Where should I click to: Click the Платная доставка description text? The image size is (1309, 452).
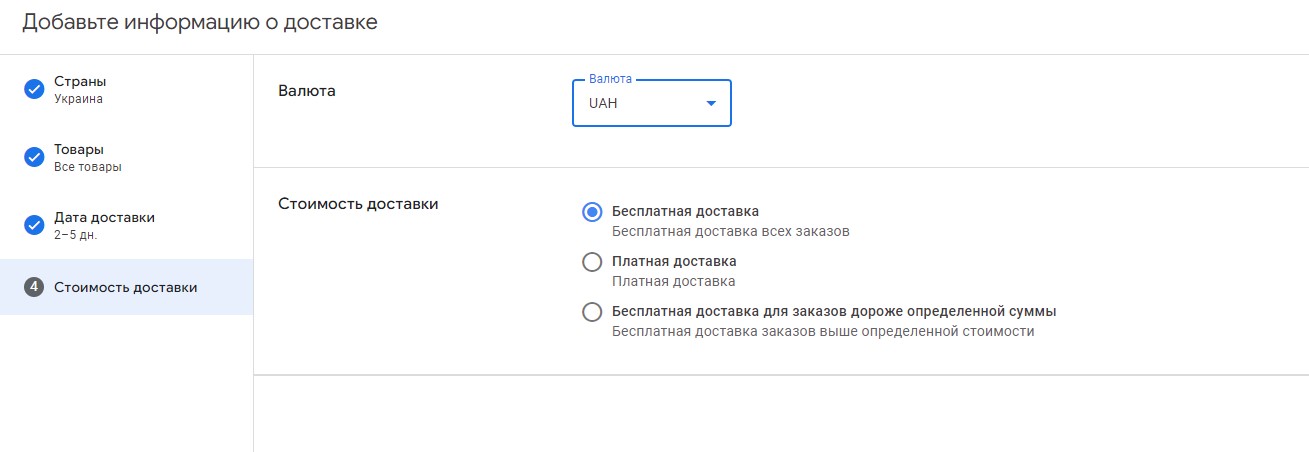(x=673, y=281)
